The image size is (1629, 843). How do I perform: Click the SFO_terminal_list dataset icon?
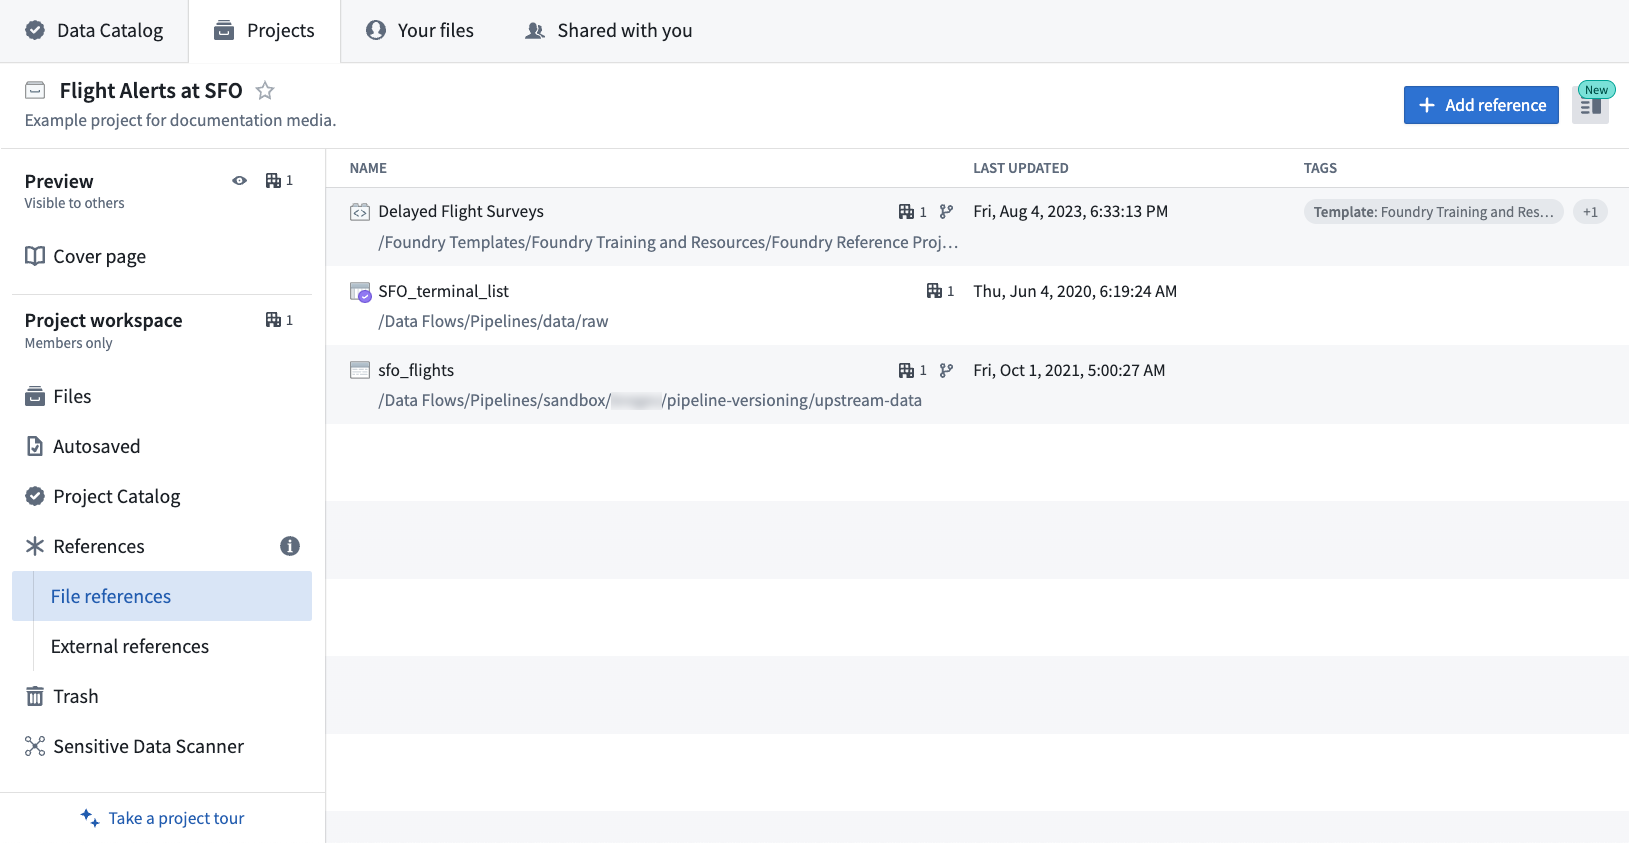[x=360, y=292]
